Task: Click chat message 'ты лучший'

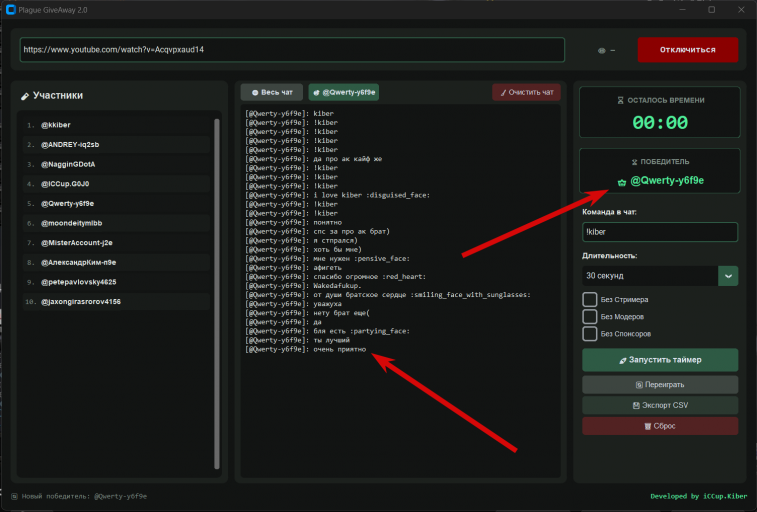Action: tap(297, 340)
